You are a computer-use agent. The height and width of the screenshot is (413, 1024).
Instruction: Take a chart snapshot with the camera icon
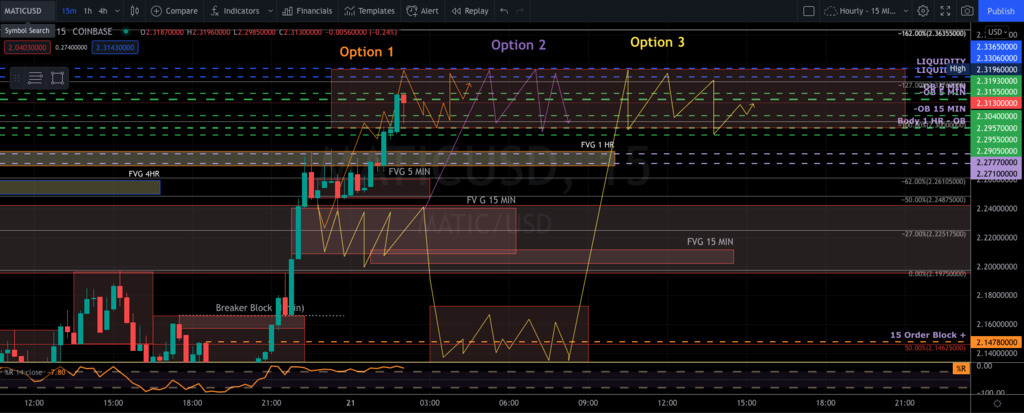(x=966, y=11)
